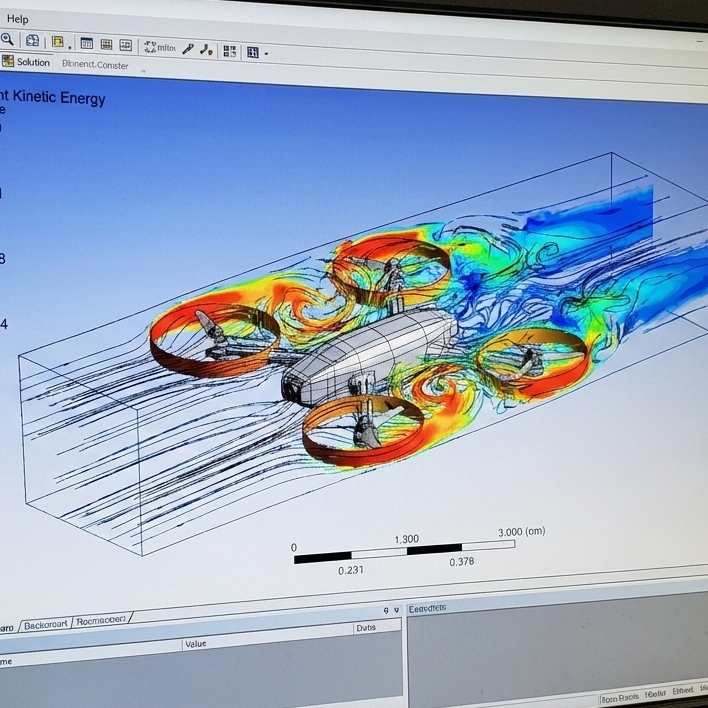Click the yellow box selection icon
708x708 pixels.
point(57,42)
